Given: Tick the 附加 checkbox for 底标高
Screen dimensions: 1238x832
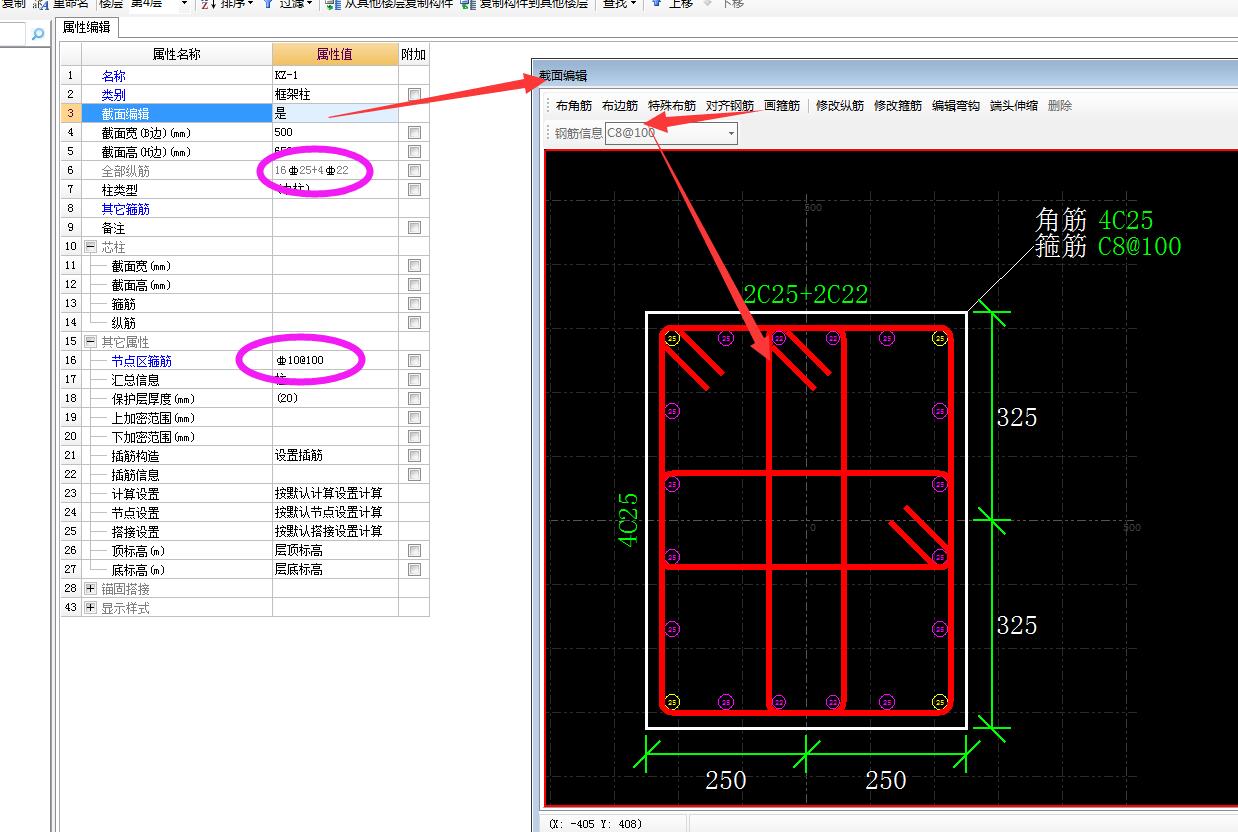Looking at the screenshot, I should [x=414, y=569].
